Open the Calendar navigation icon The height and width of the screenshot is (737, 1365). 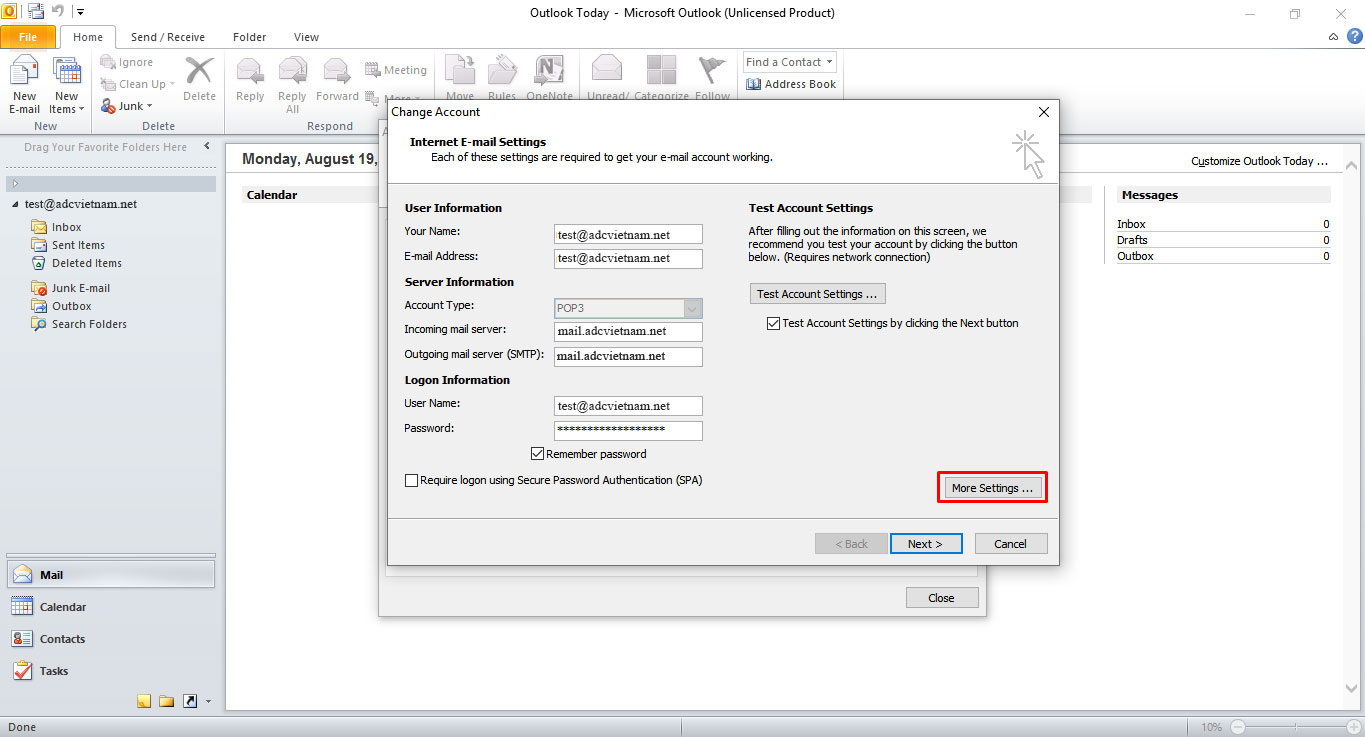pos(22,607)
